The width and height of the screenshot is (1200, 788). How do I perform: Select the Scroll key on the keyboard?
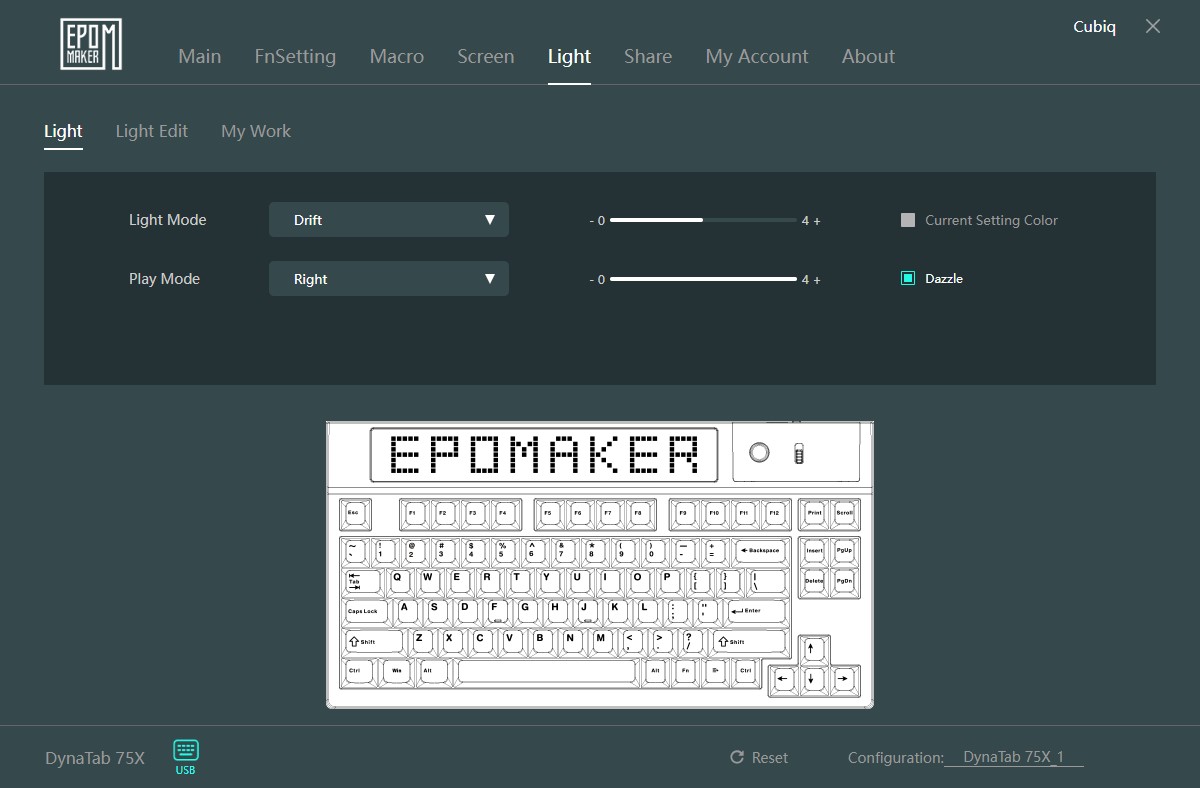point(845,513)
